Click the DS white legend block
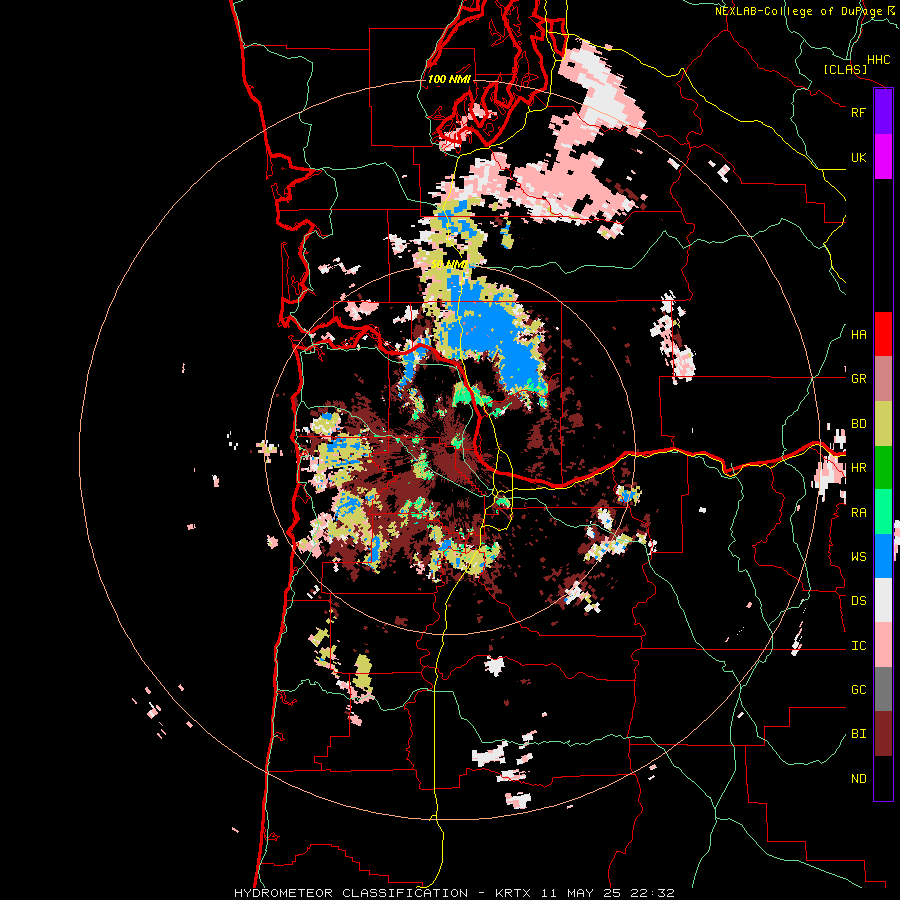The width and height of the screenshot is (900, 900). click(x=883, y=600)
